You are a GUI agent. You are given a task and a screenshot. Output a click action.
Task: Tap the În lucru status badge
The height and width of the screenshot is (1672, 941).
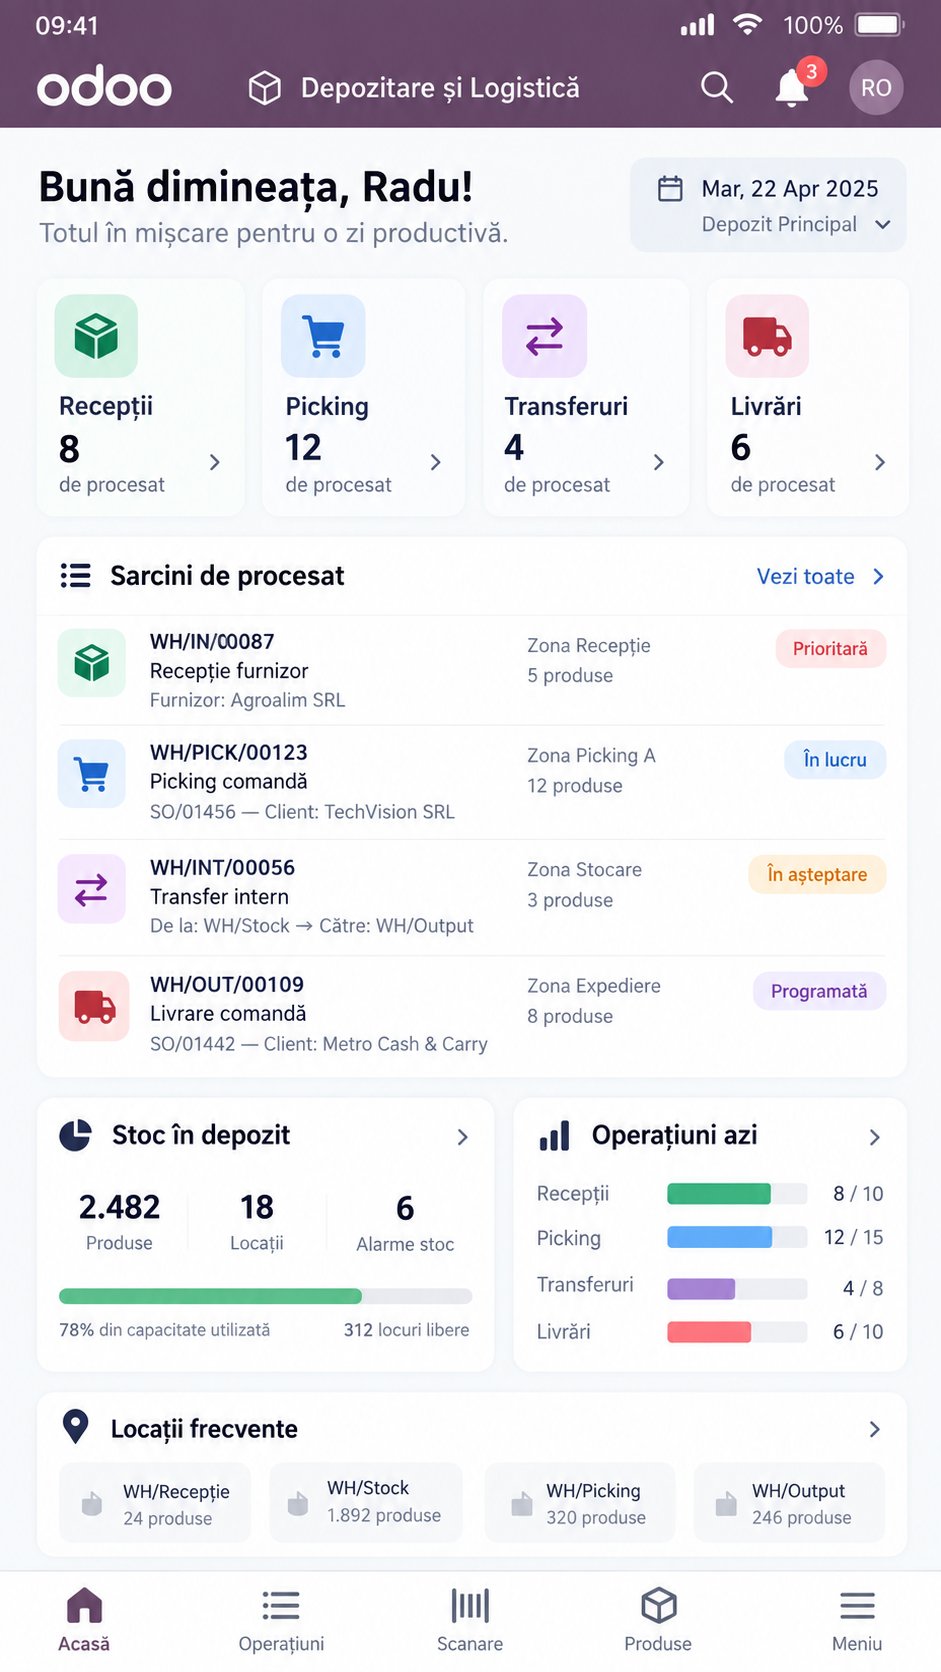(835, 760)
